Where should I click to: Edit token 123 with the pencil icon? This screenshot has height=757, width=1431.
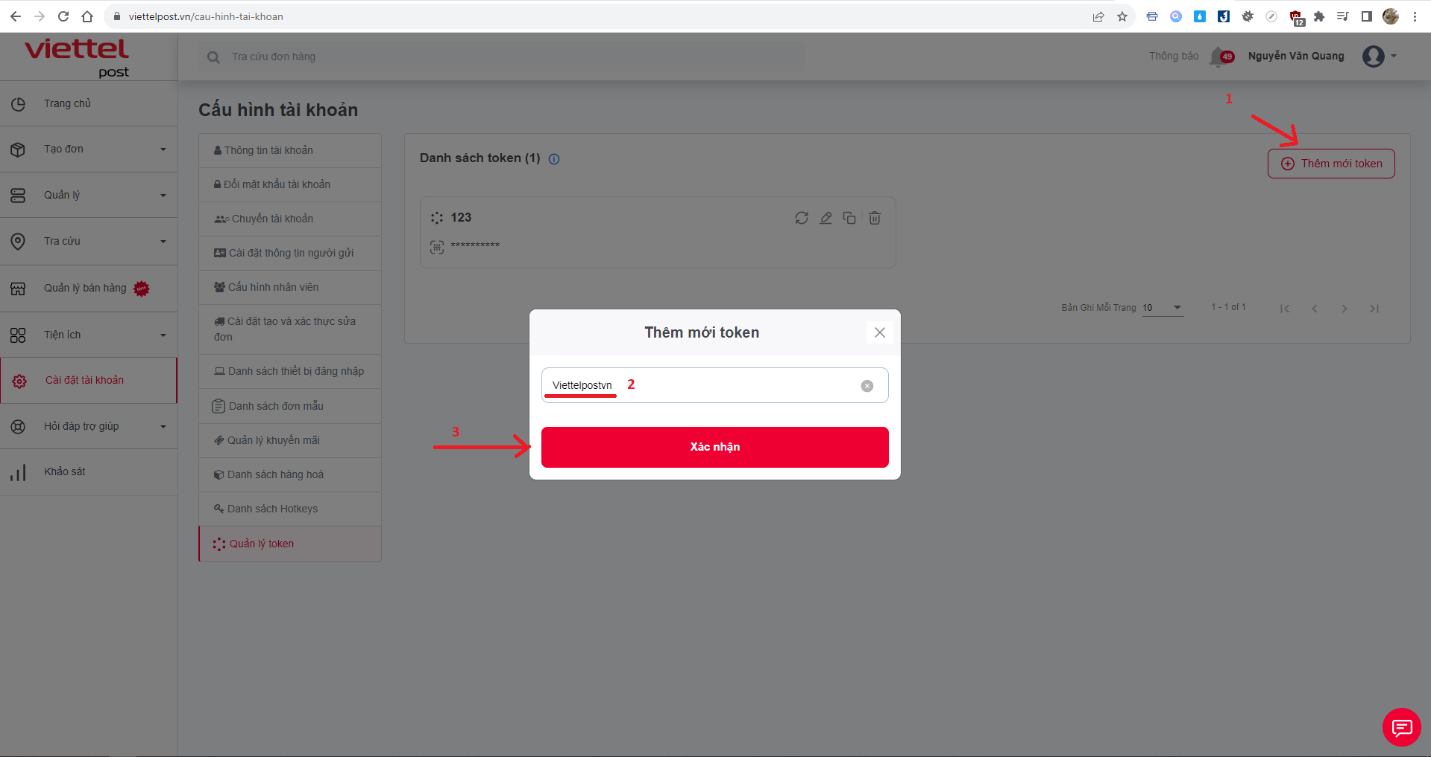pos(825,218)
